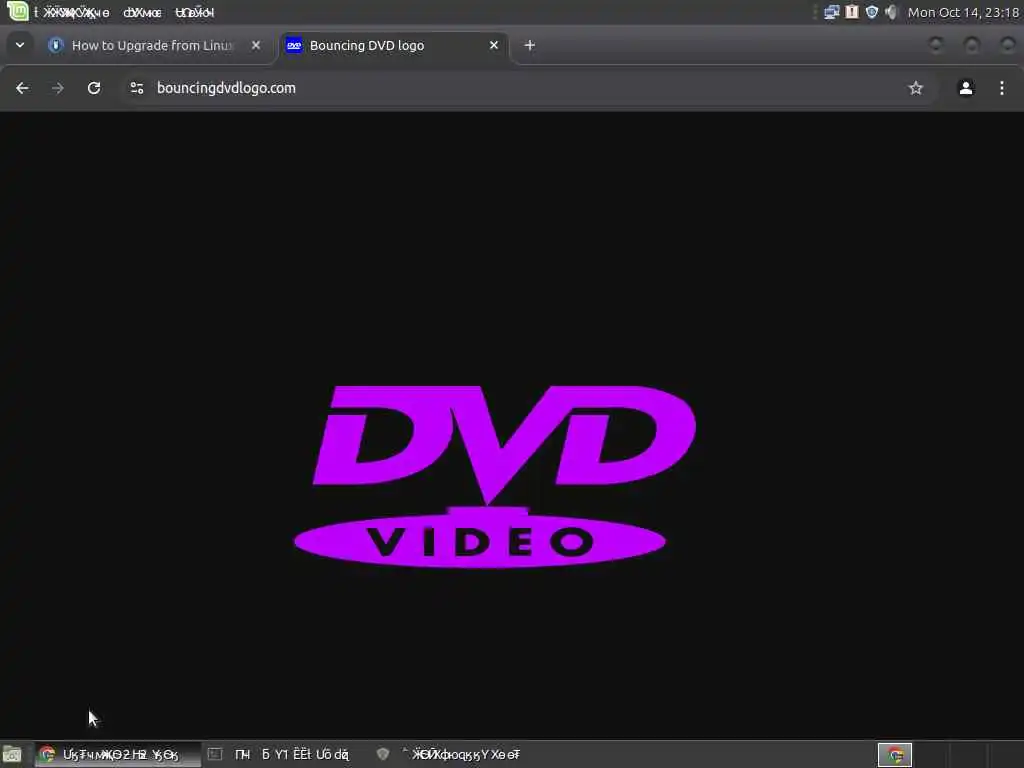Open the Chrome three-dot menu

[x=1002, y=88]
